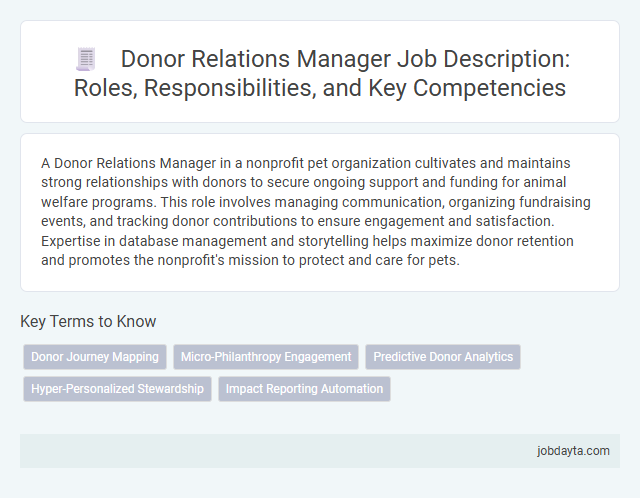Viewport: 640px width, 498px height.
Task: Select the Micro-Philanthropy Engagement tag
Action: [x=266, y=357]
